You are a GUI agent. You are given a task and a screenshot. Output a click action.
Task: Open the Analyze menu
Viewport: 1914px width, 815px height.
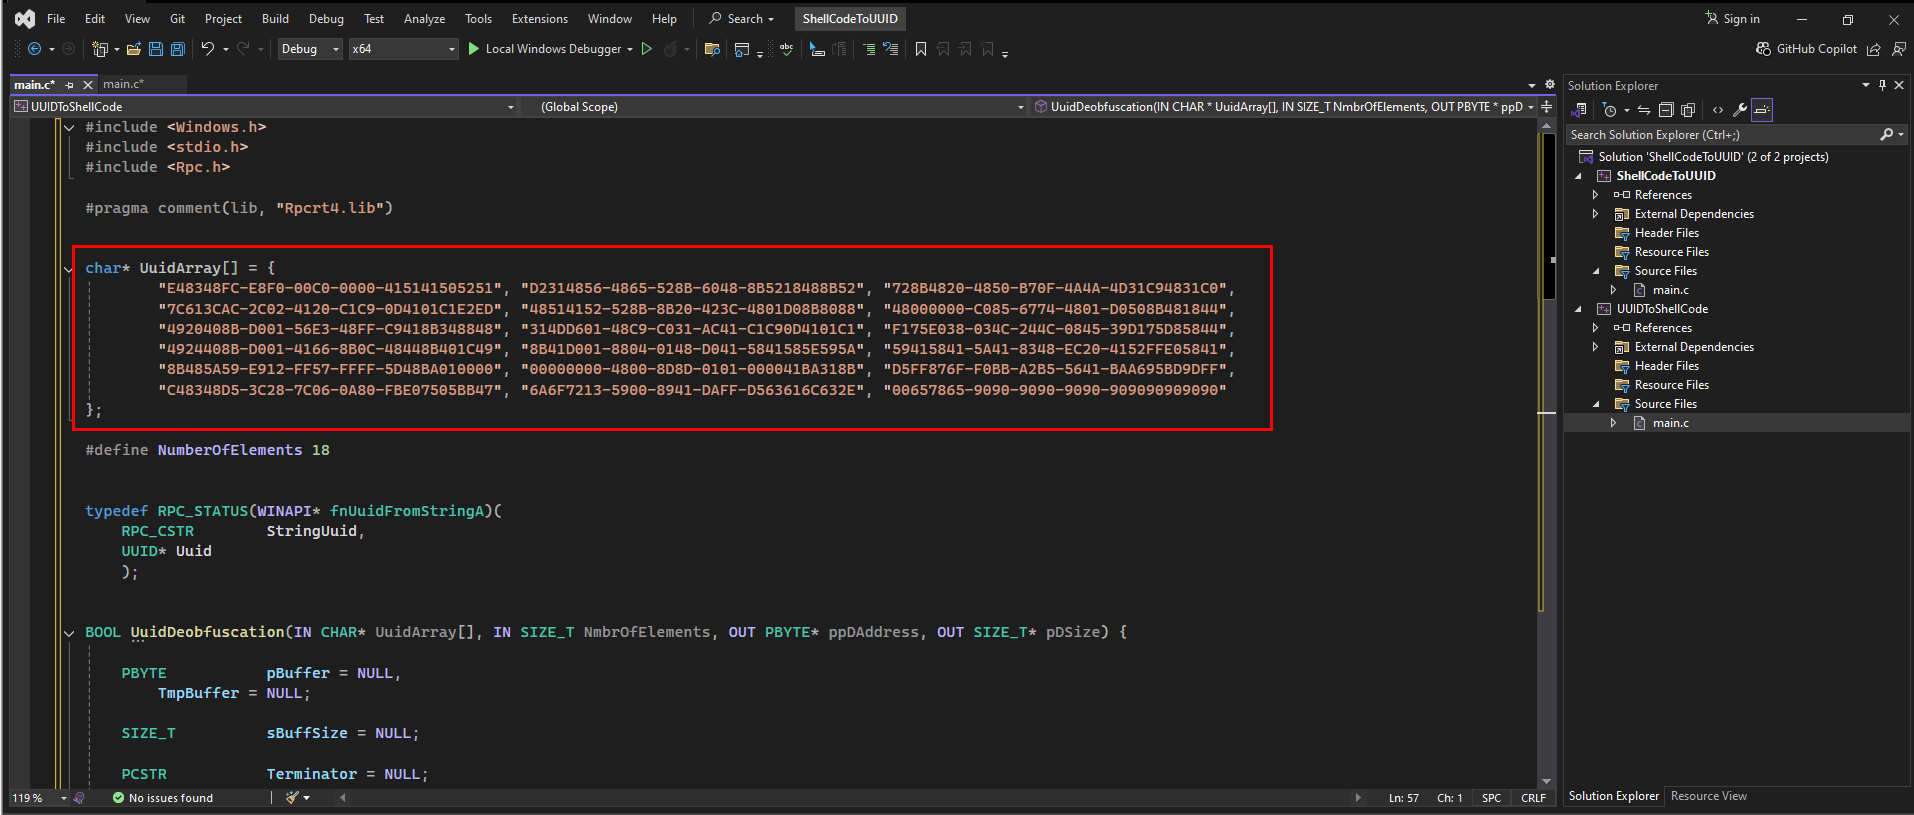point(424,19)
